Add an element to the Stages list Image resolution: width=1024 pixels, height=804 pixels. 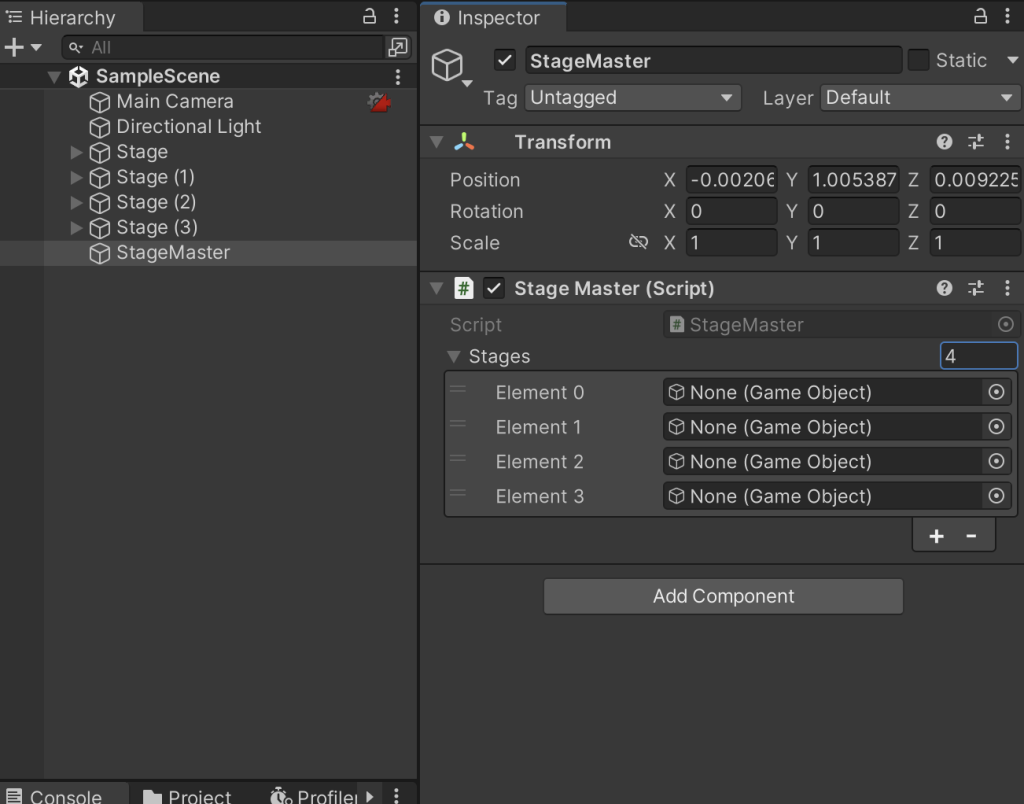(936, 536)
